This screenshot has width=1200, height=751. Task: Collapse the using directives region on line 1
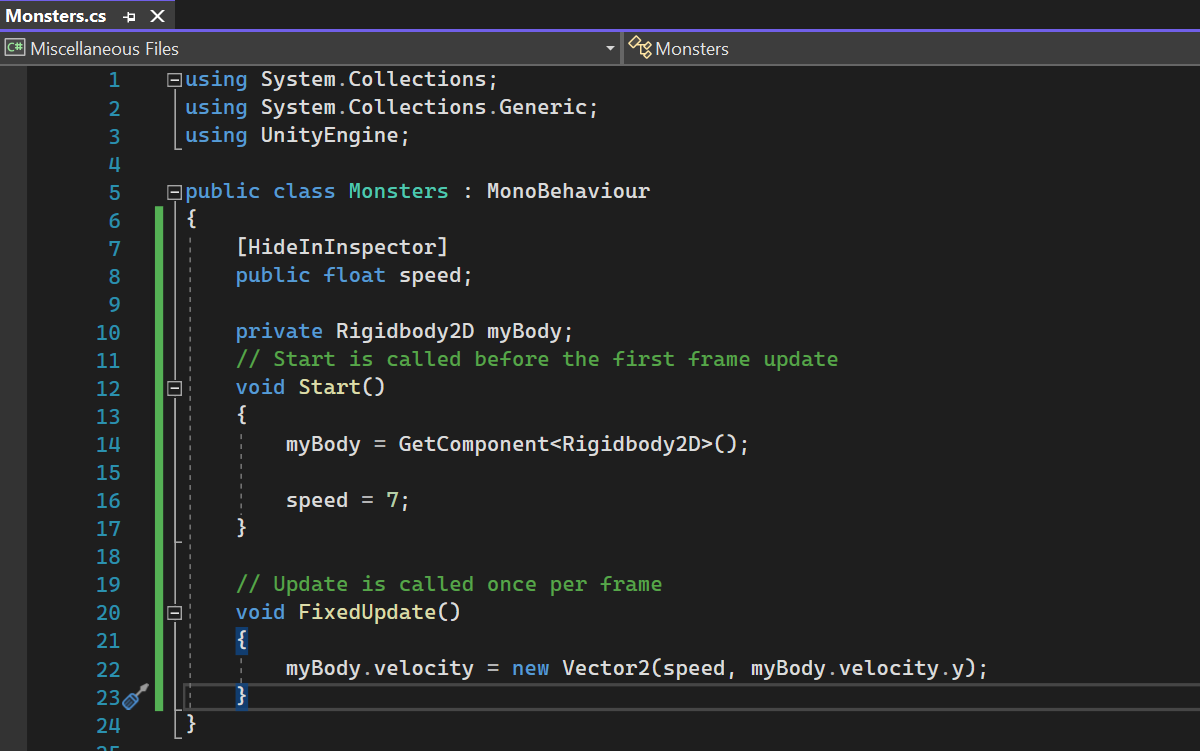click(174, 78)
